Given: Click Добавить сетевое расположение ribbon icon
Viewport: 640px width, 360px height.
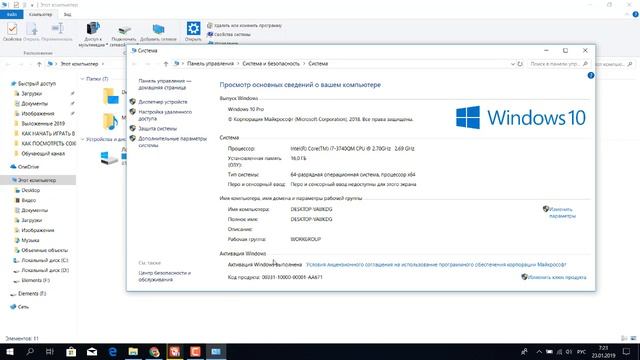Looking at the screenshot, I should click(x=158, y=32).
